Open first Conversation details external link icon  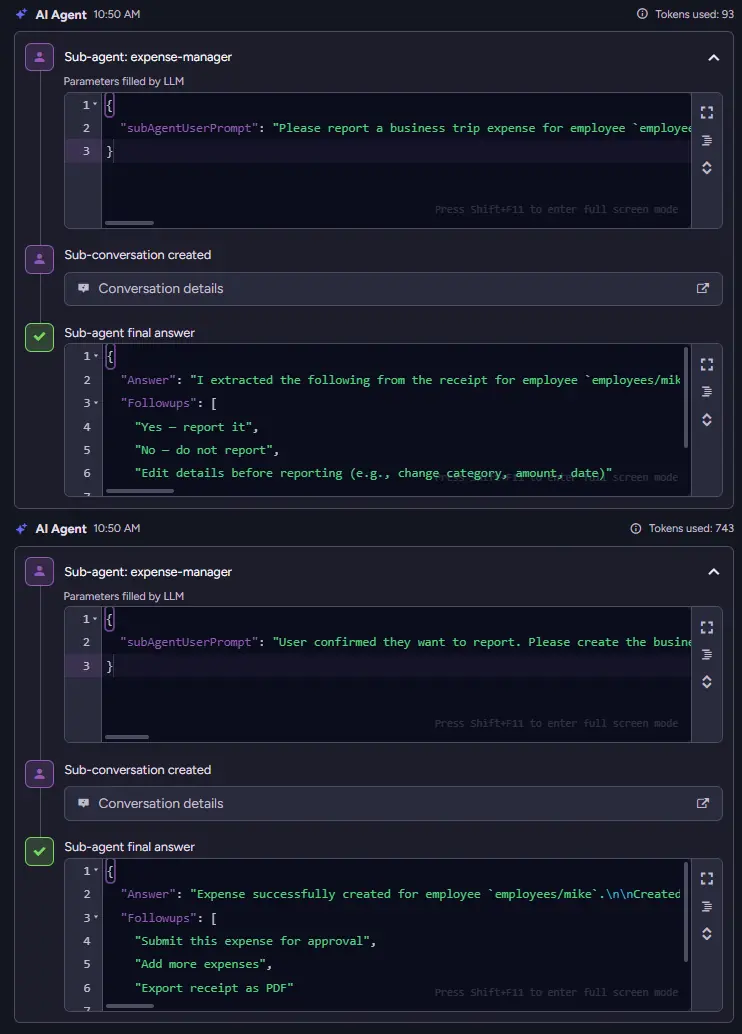pos(703,288)
